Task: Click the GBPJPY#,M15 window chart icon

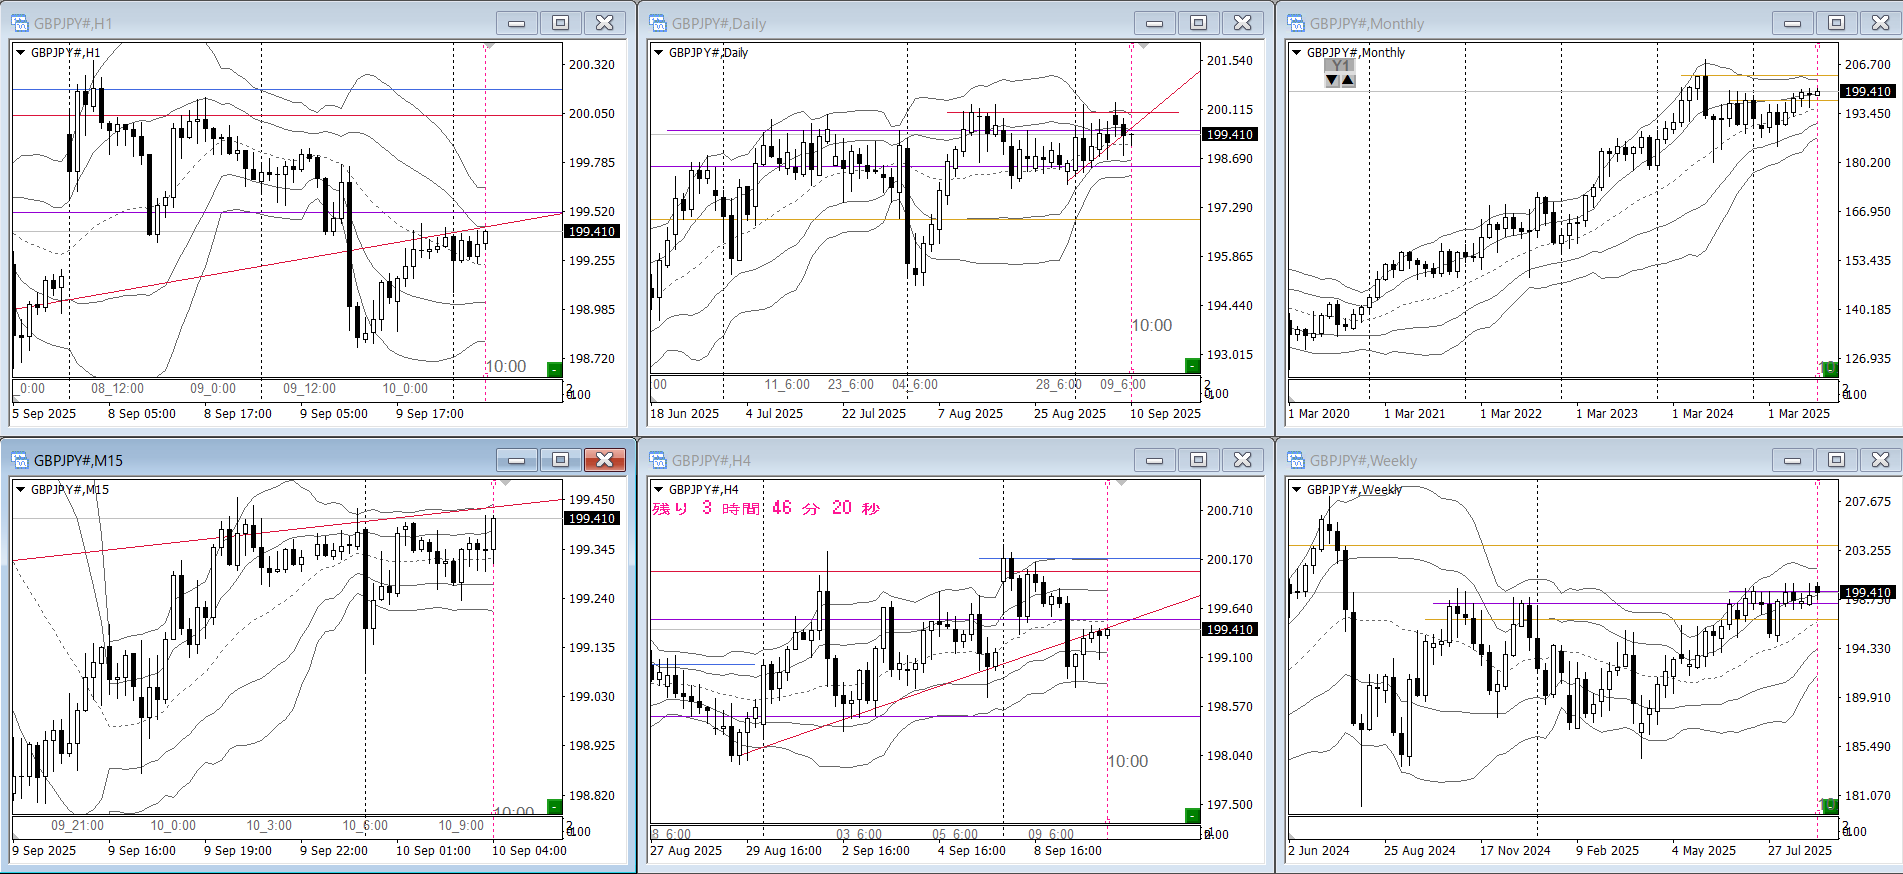Action: (20, 460)
